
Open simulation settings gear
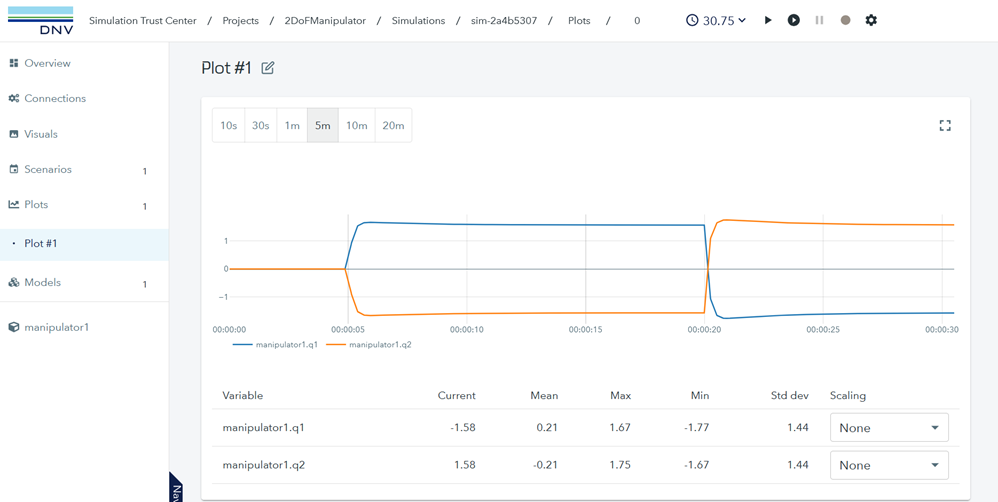(x=871, y=20)
